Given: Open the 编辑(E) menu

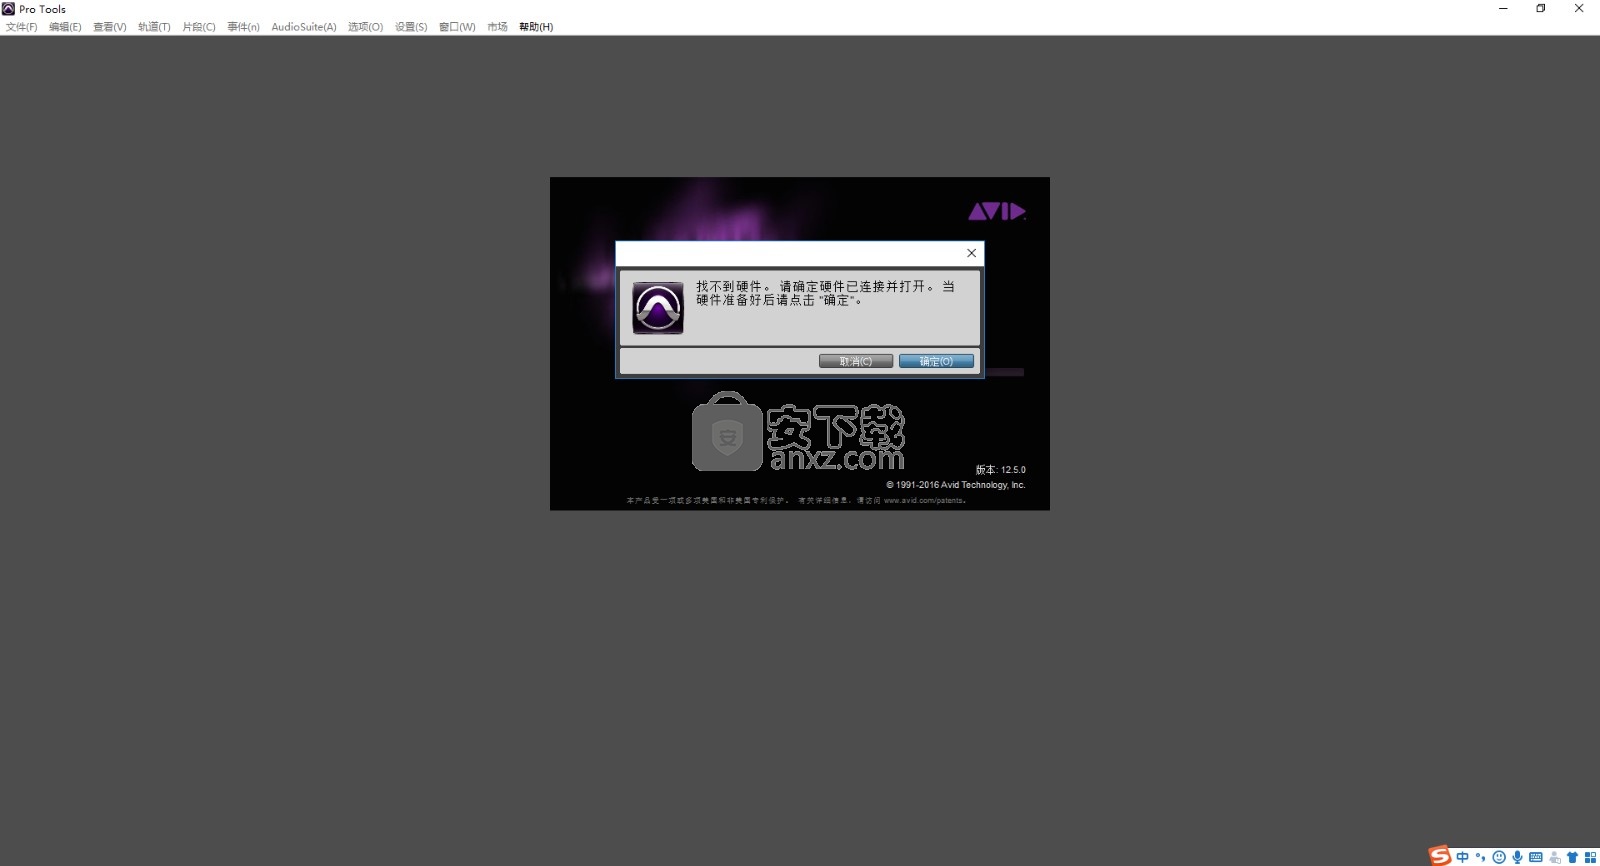Looking at the screenshot, I should [x=65, y=27].
